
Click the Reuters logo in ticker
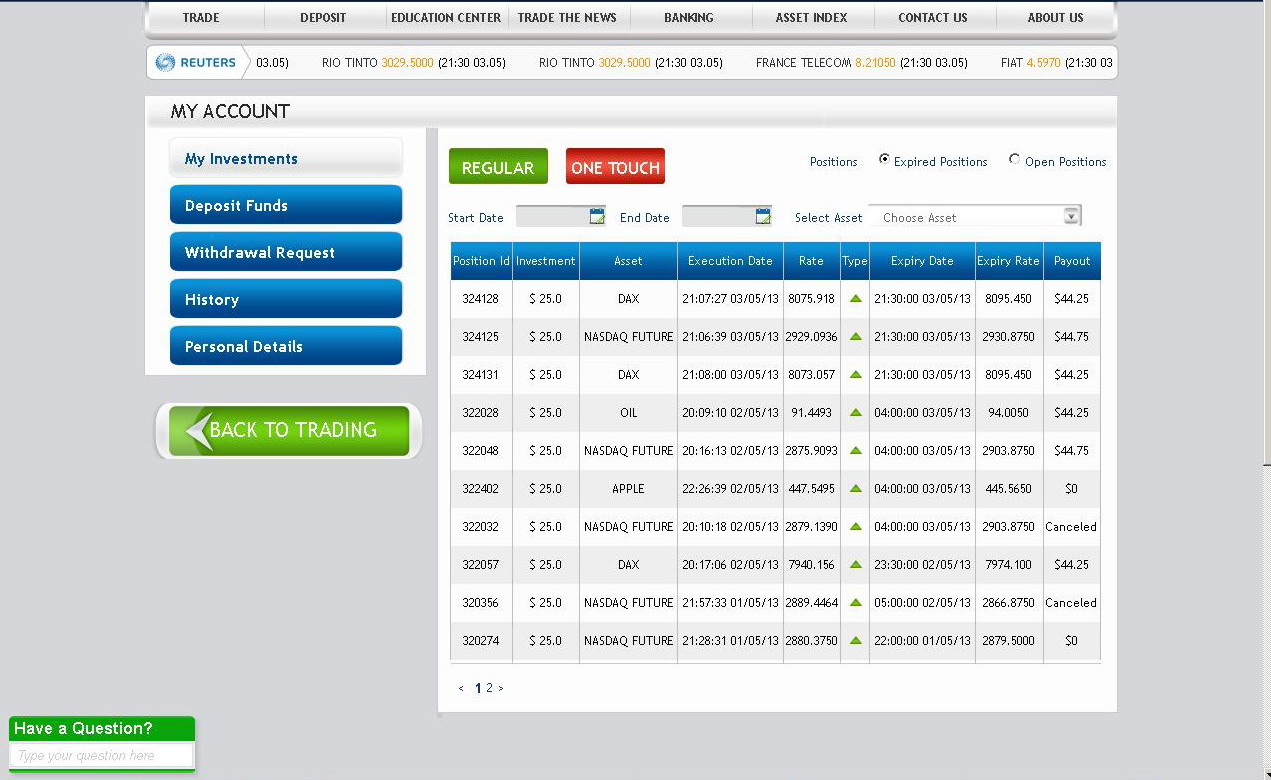click(x=196, y=62)
